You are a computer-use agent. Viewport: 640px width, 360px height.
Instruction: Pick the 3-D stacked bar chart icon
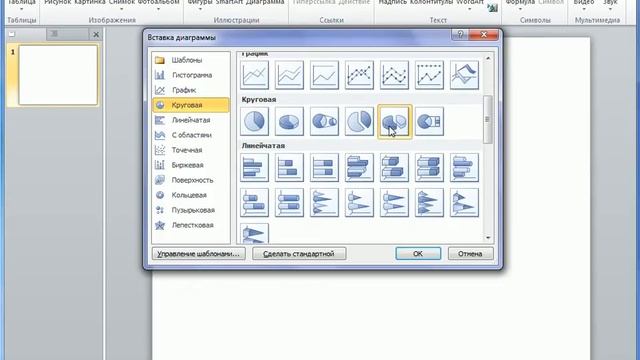click(394, 167)
